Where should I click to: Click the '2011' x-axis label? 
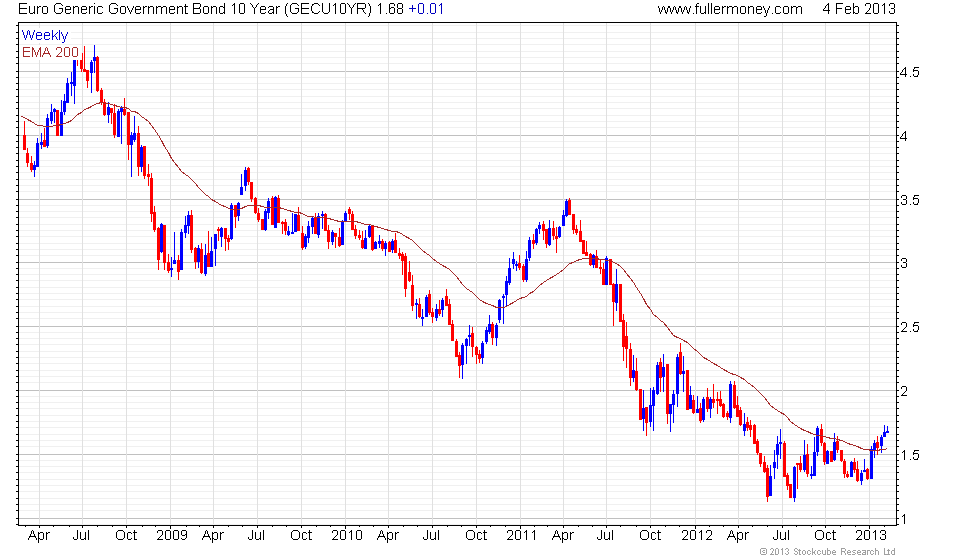[x=522, y=536]
